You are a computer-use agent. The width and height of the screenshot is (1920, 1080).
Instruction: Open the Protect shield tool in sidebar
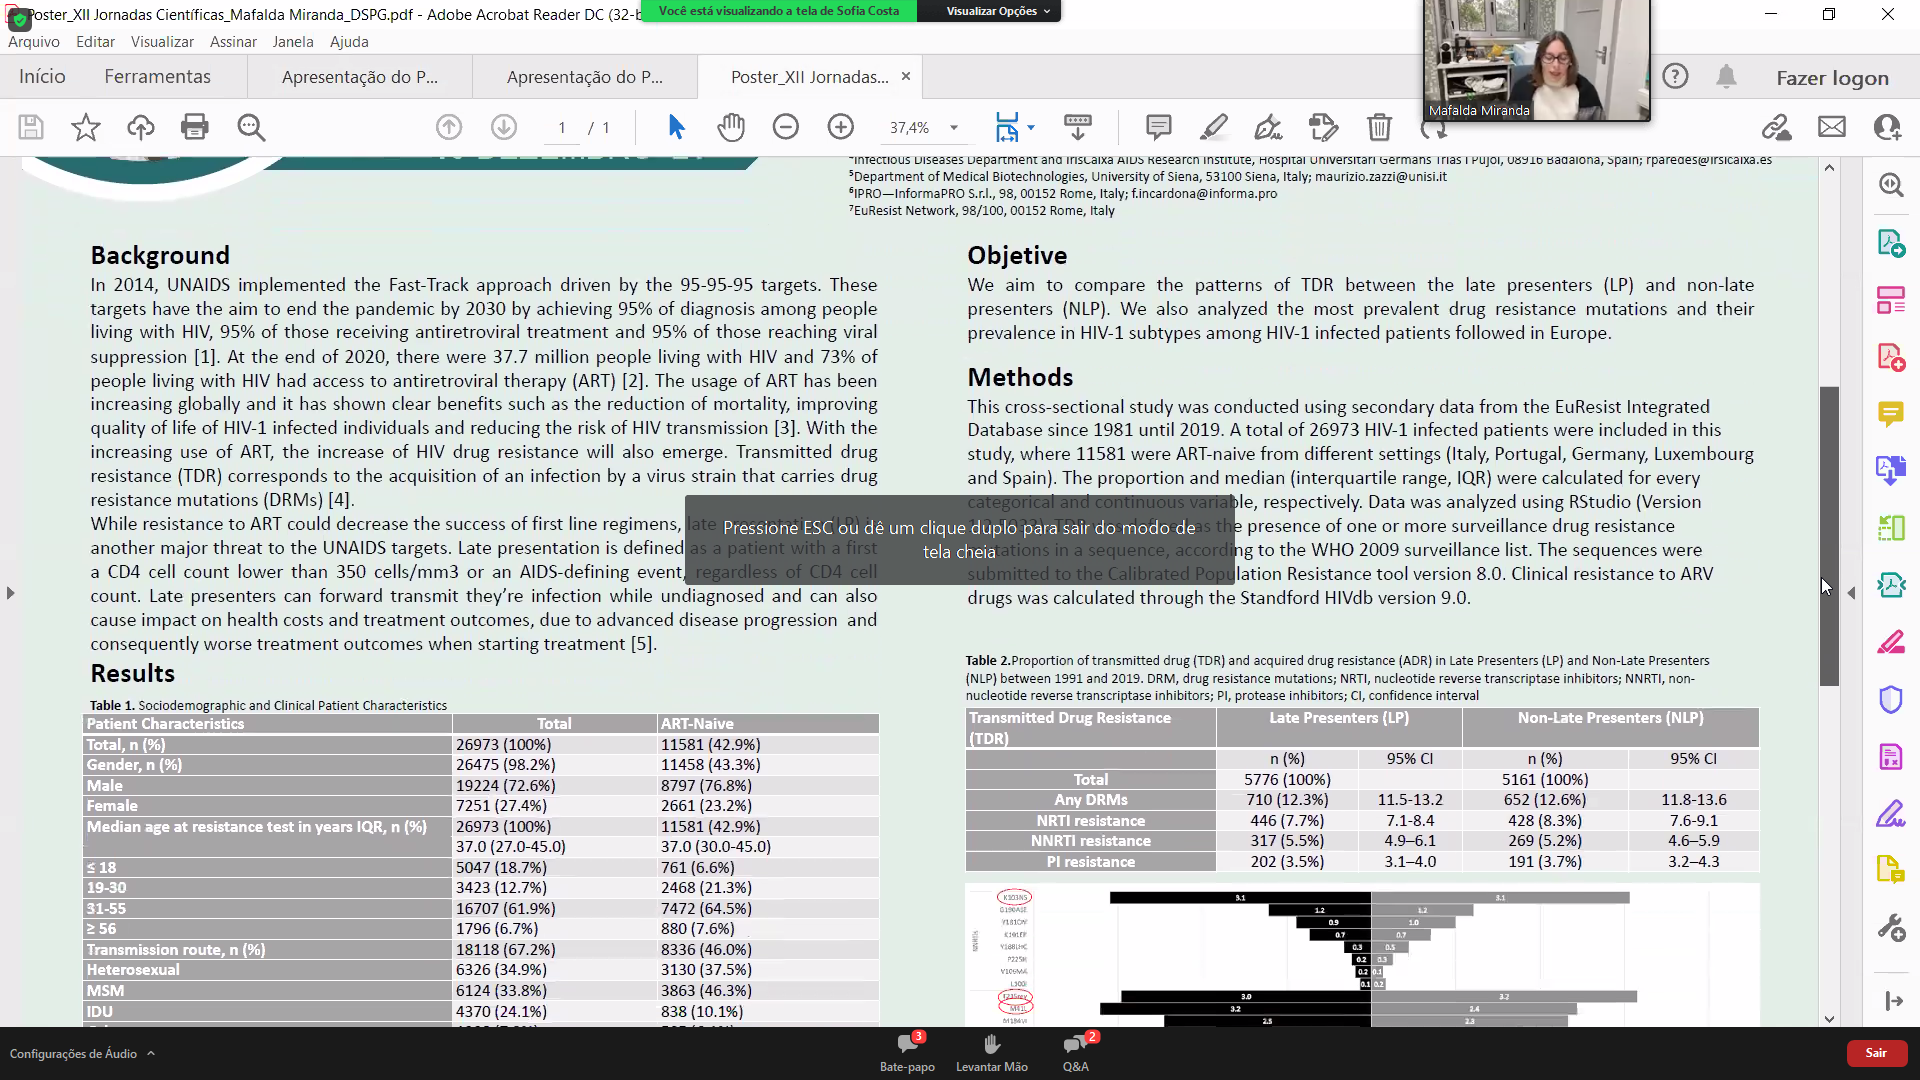(x=1890, y=699)
